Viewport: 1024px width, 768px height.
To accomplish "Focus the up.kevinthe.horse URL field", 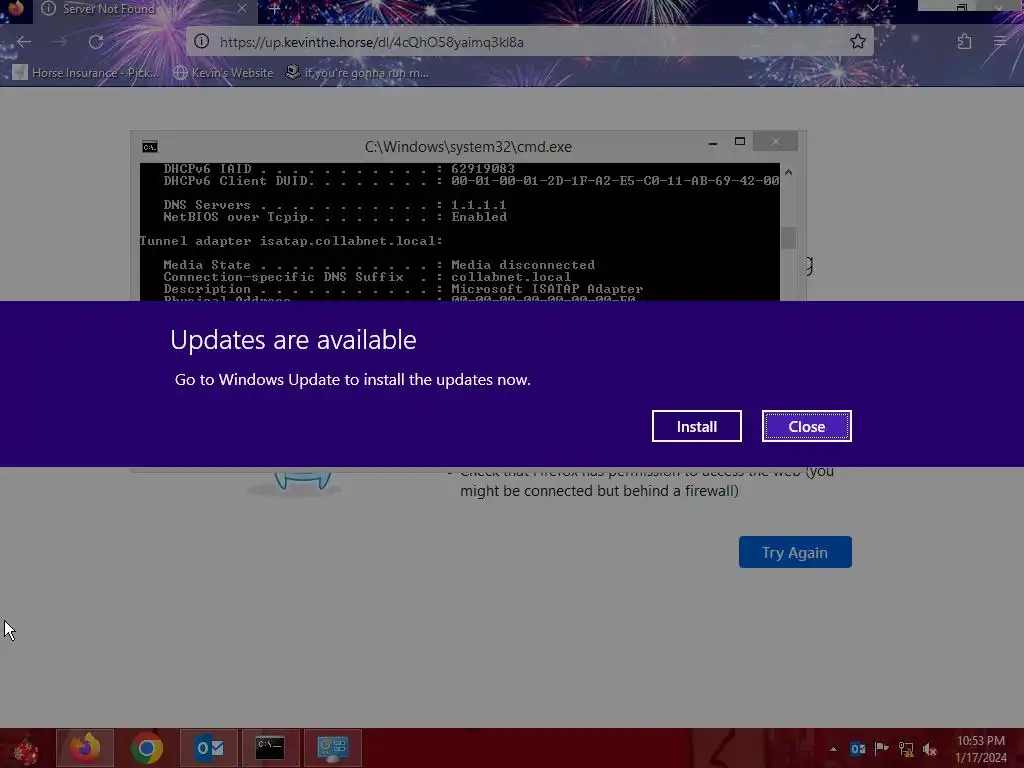I will (x=529, y=42).
